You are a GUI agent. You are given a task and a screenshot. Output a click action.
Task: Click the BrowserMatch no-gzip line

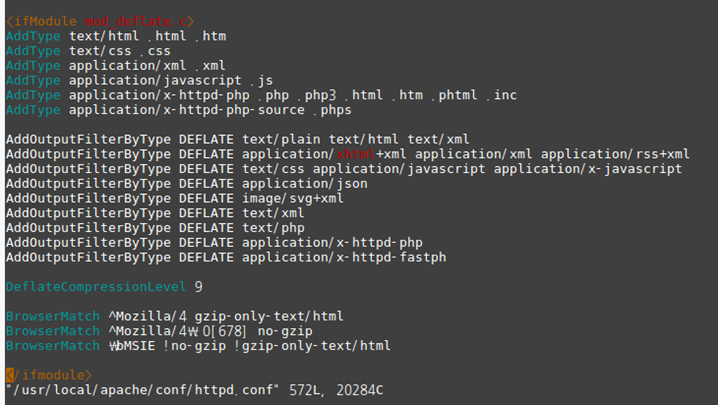click(x=159, y=331)
